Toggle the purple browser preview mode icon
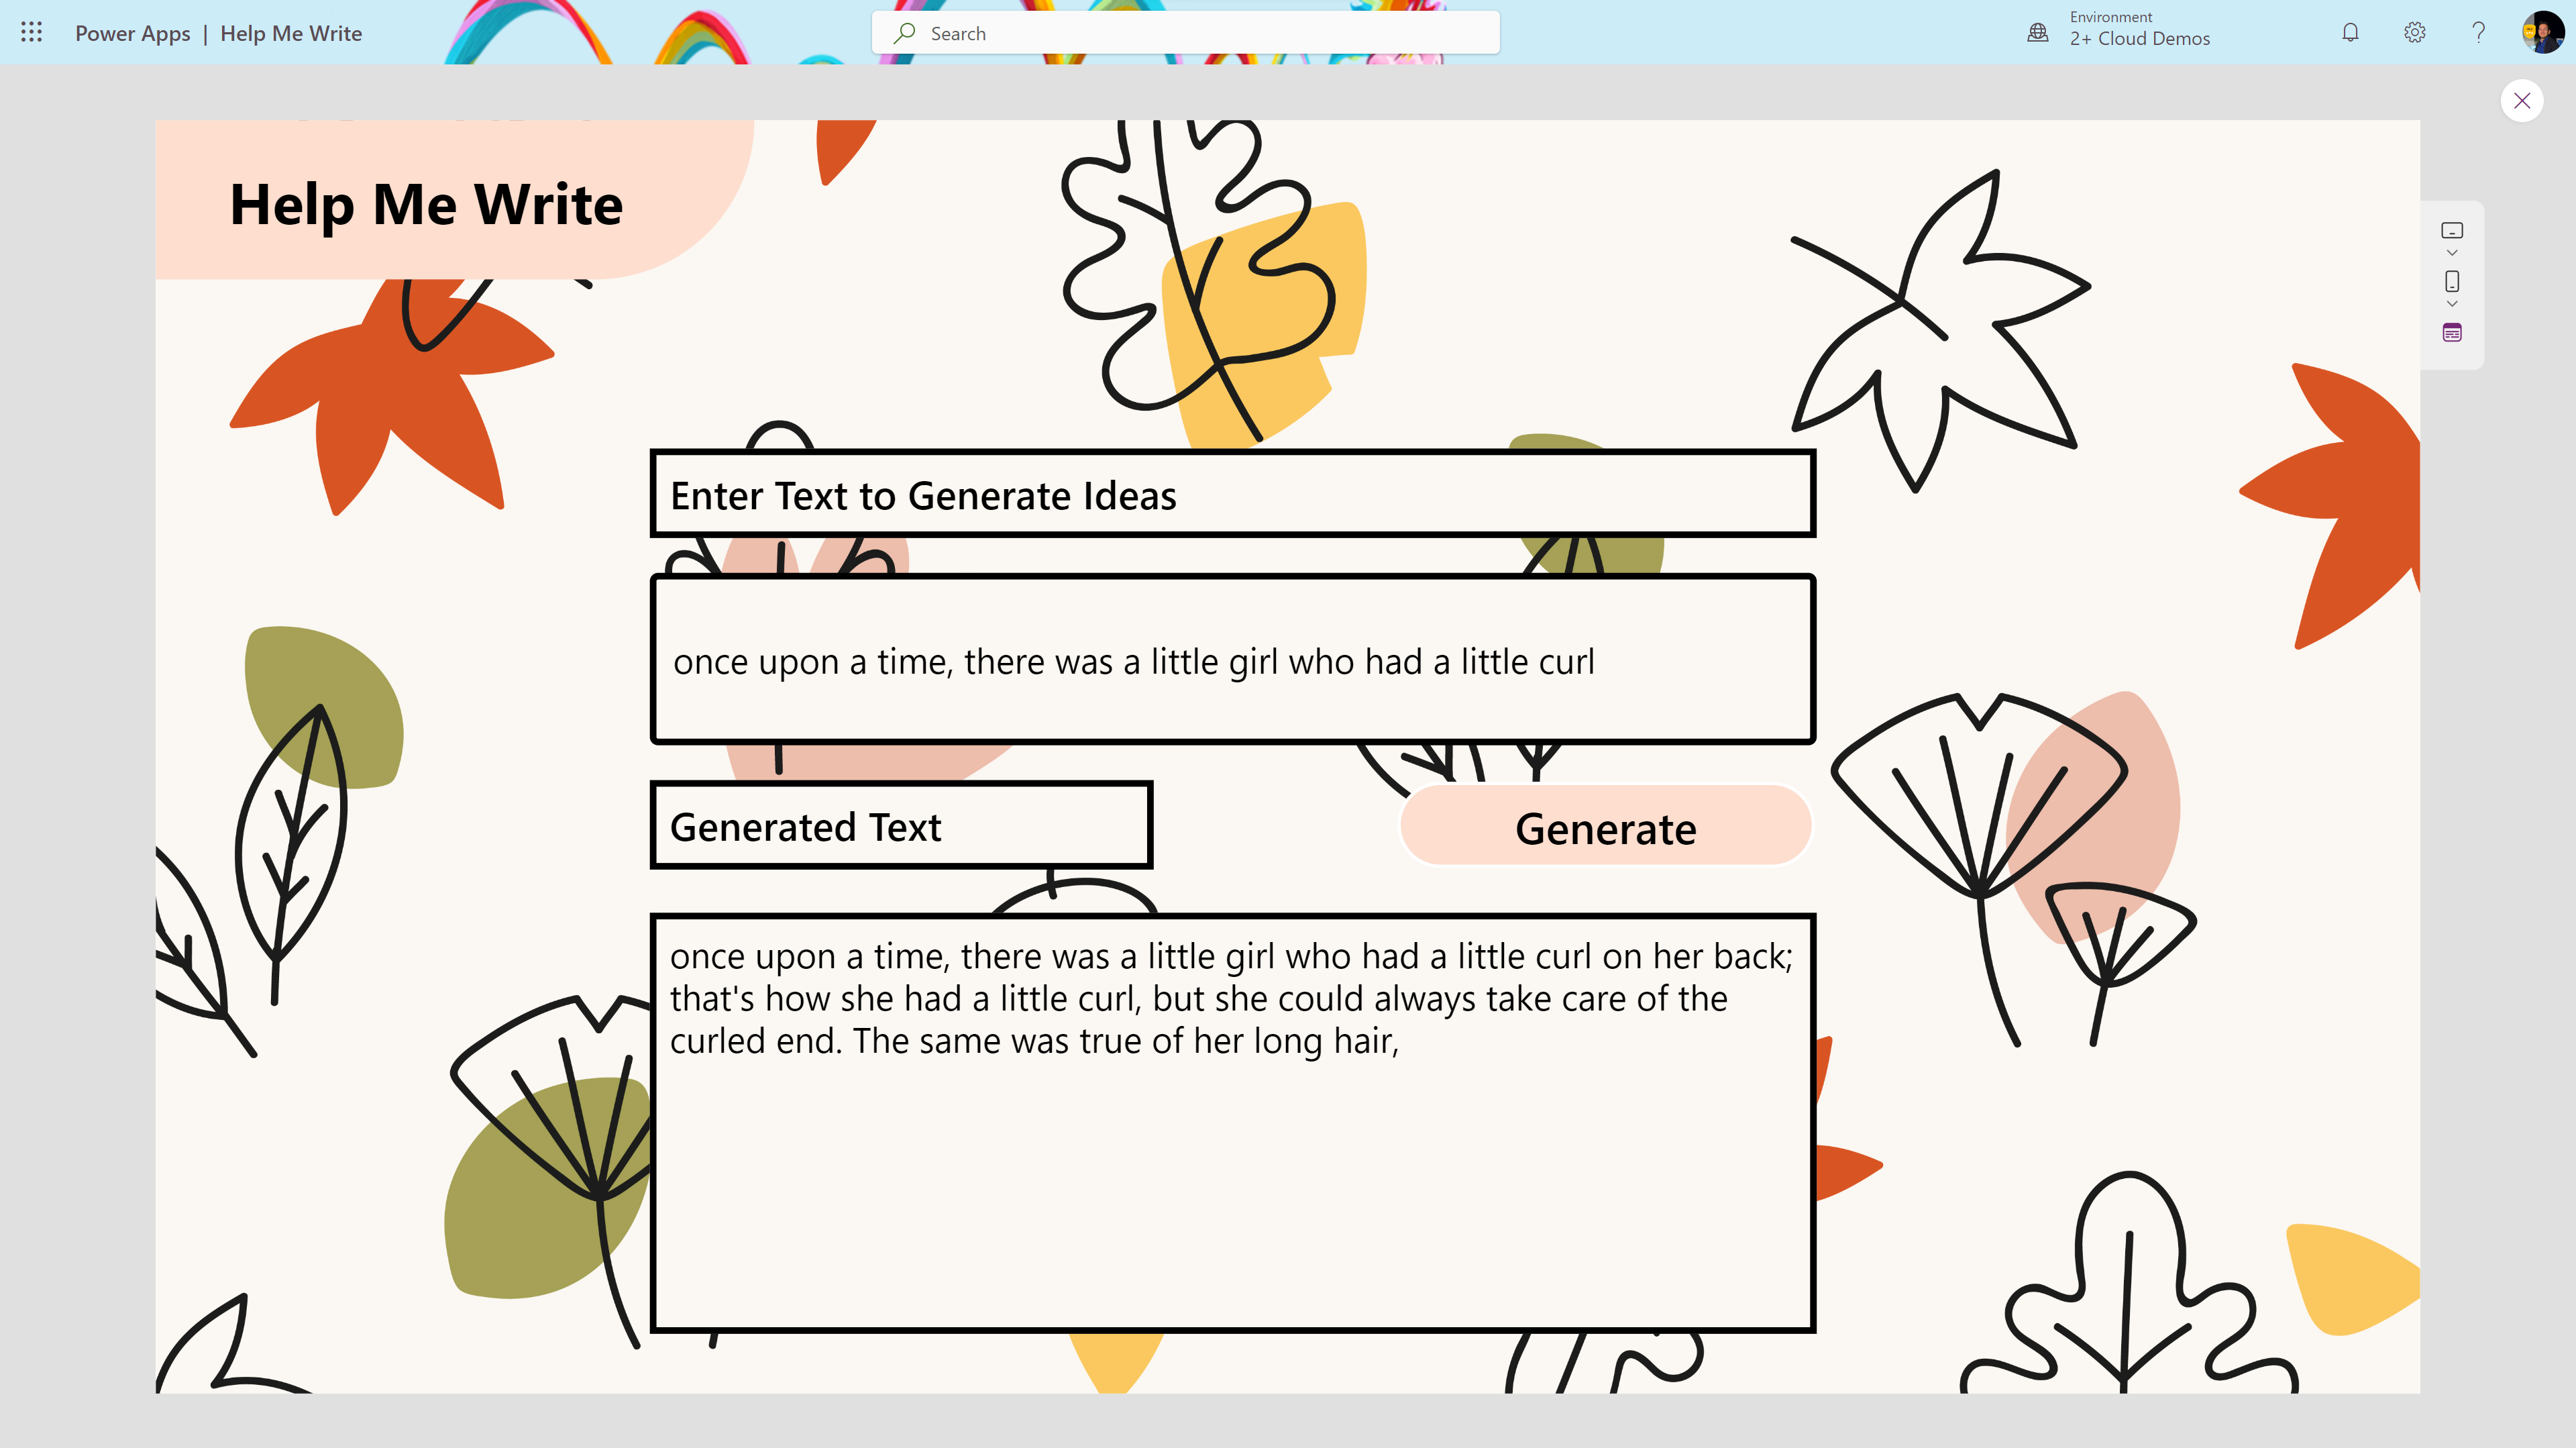The width and height of the screenshot is (2576, 1448). coord(2451,333)
